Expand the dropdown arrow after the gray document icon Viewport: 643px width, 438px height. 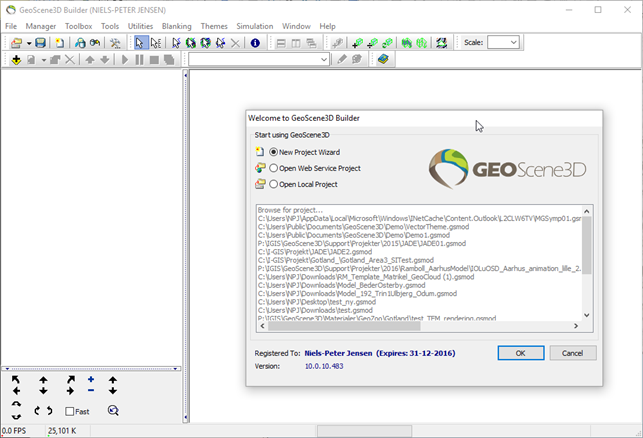coord(43,60)
